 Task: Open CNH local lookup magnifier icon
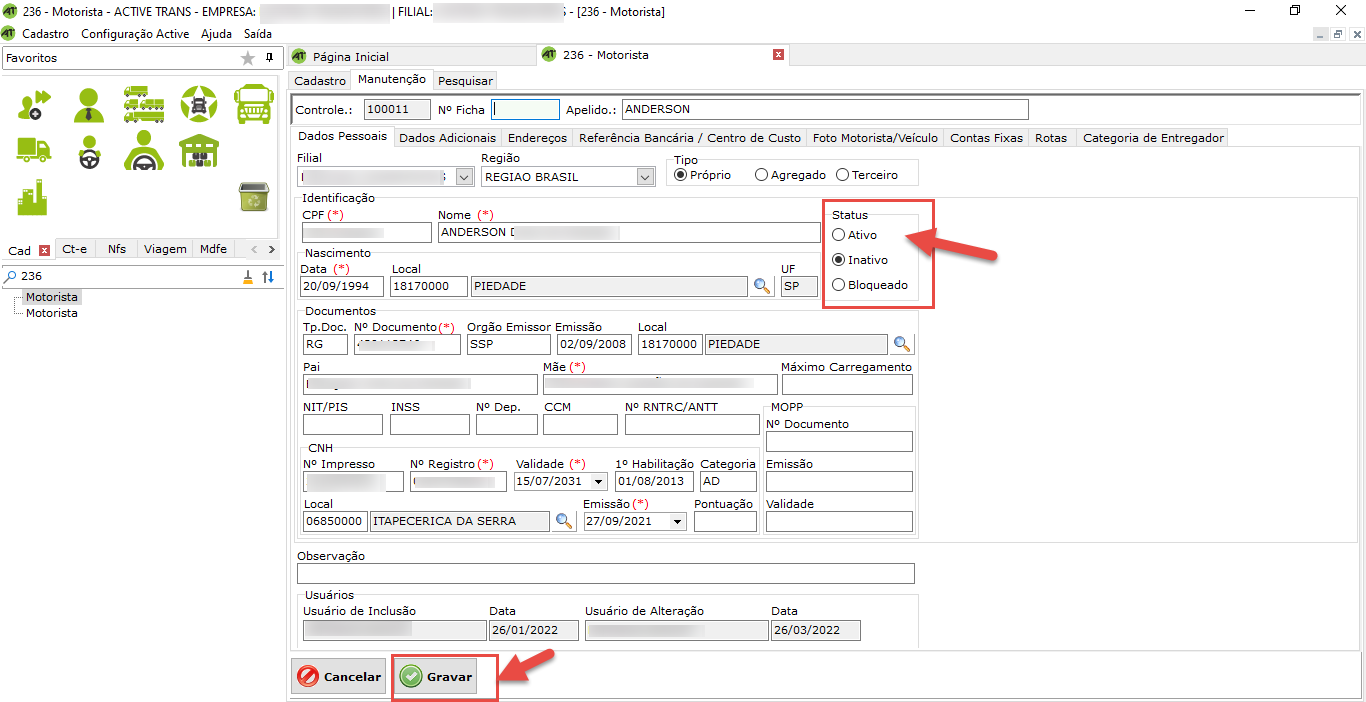[x=564, y=521]
